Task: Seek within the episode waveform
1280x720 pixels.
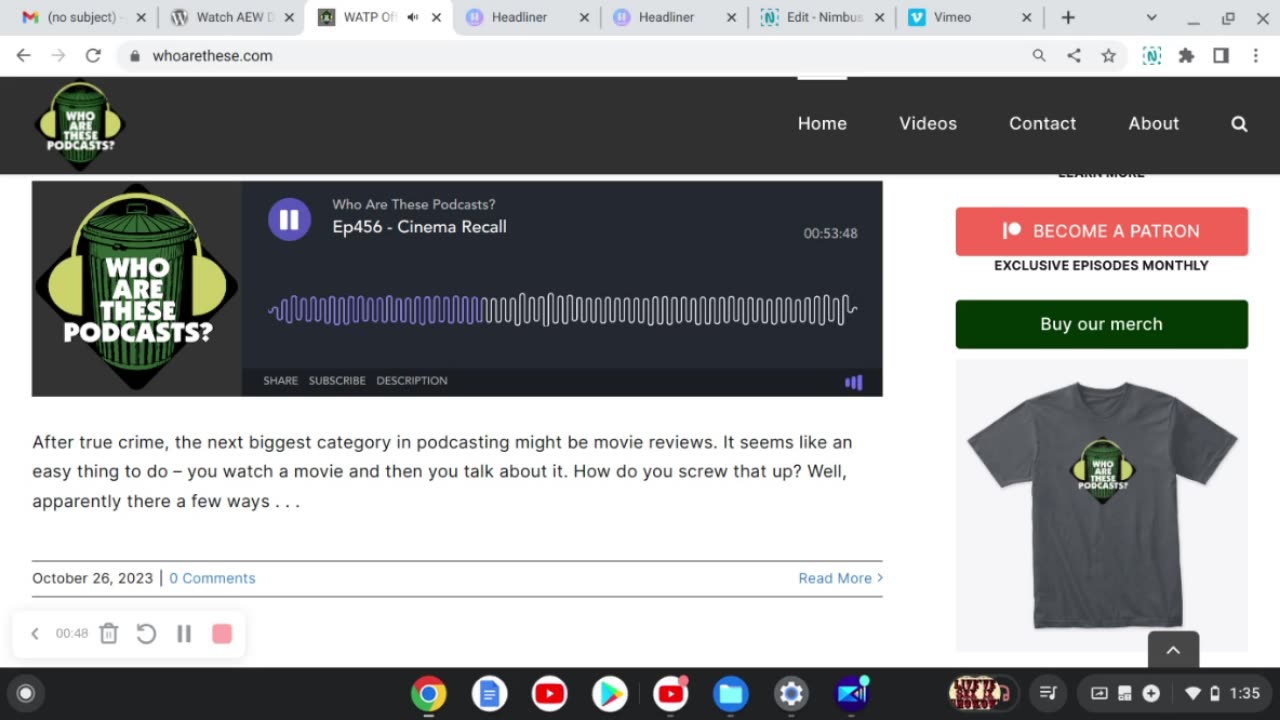Action: (563, 310)
